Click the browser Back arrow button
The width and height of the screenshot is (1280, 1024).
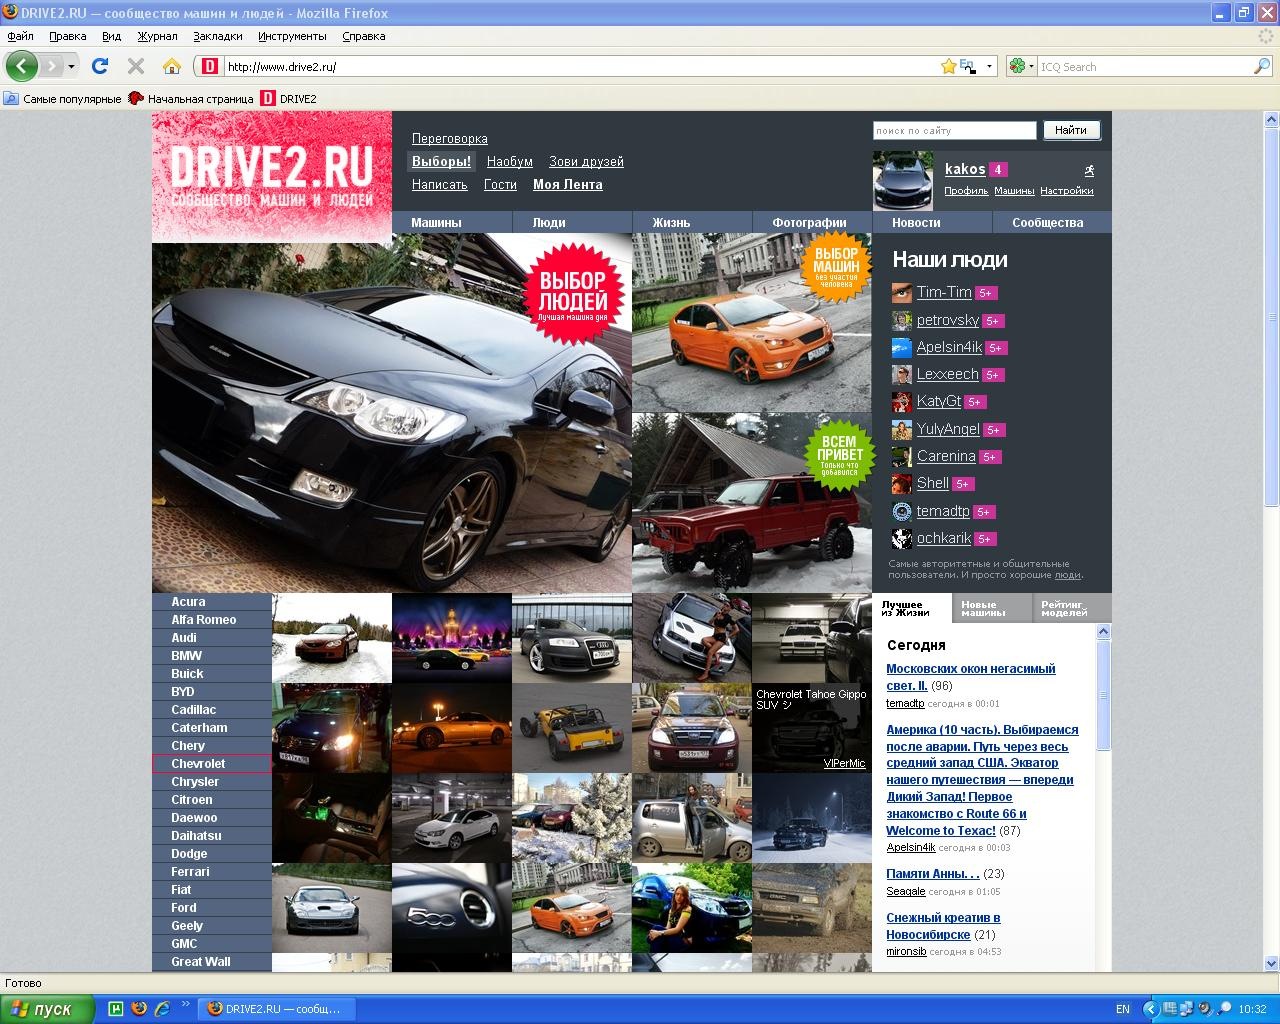[x=21, y=66]
